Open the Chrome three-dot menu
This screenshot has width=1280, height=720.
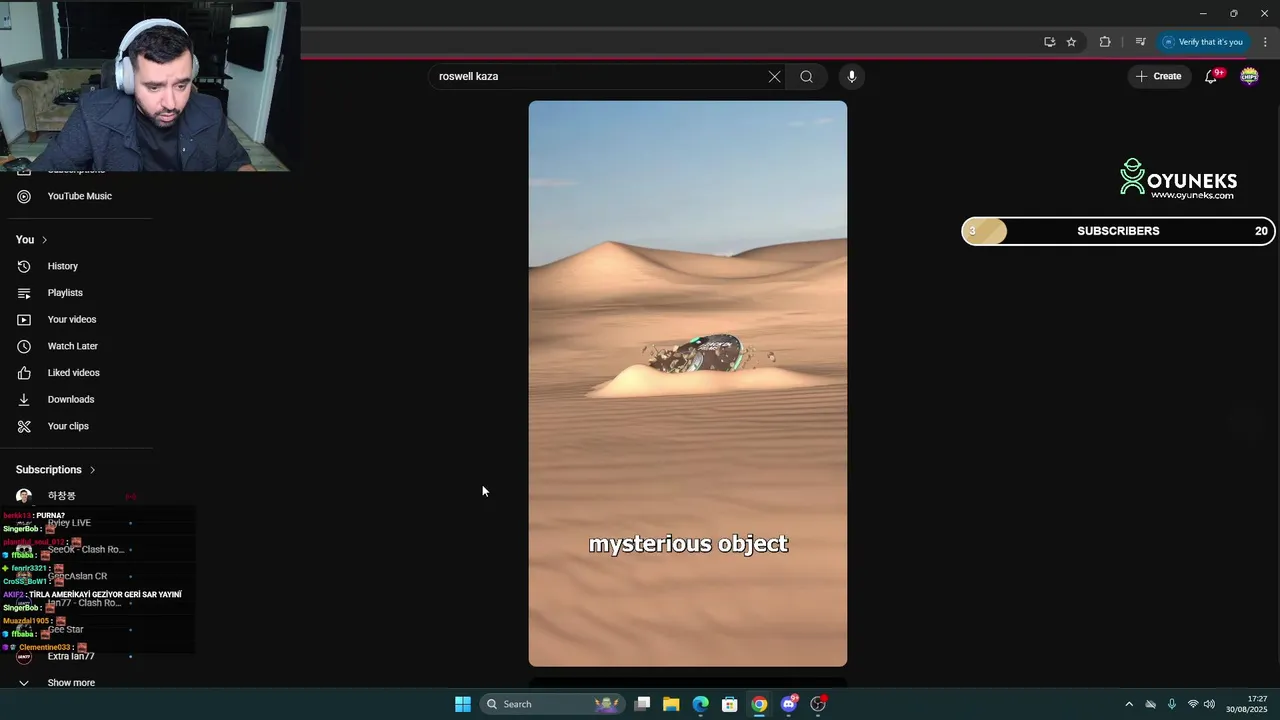pyautogui.click(x=1265, y=42)
